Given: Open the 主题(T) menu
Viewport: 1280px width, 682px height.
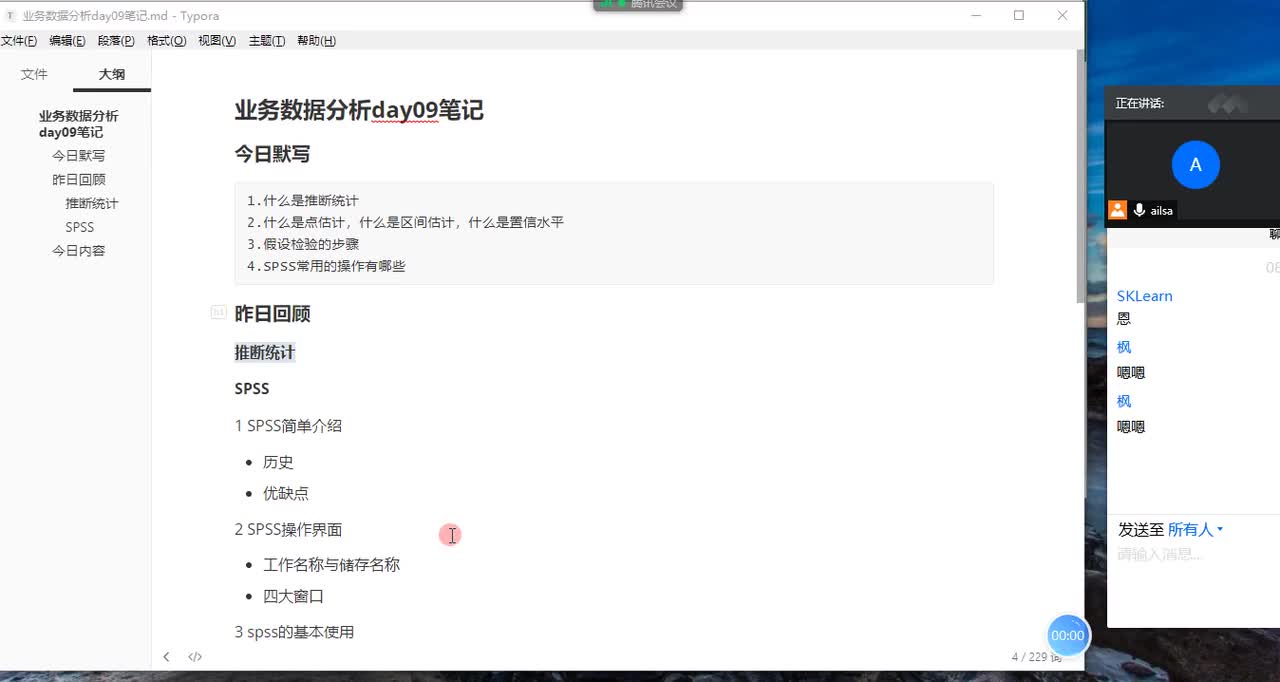Looking at the screenshot, I should pos(267,41).
